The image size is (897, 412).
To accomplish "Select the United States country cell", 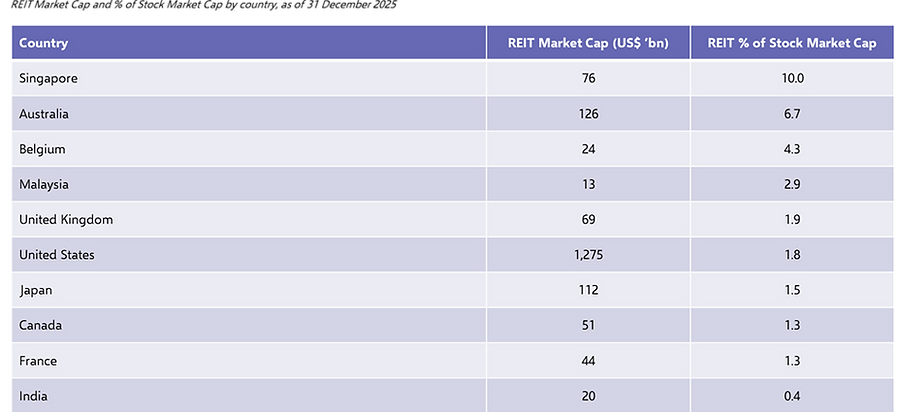I will (249, 255).
